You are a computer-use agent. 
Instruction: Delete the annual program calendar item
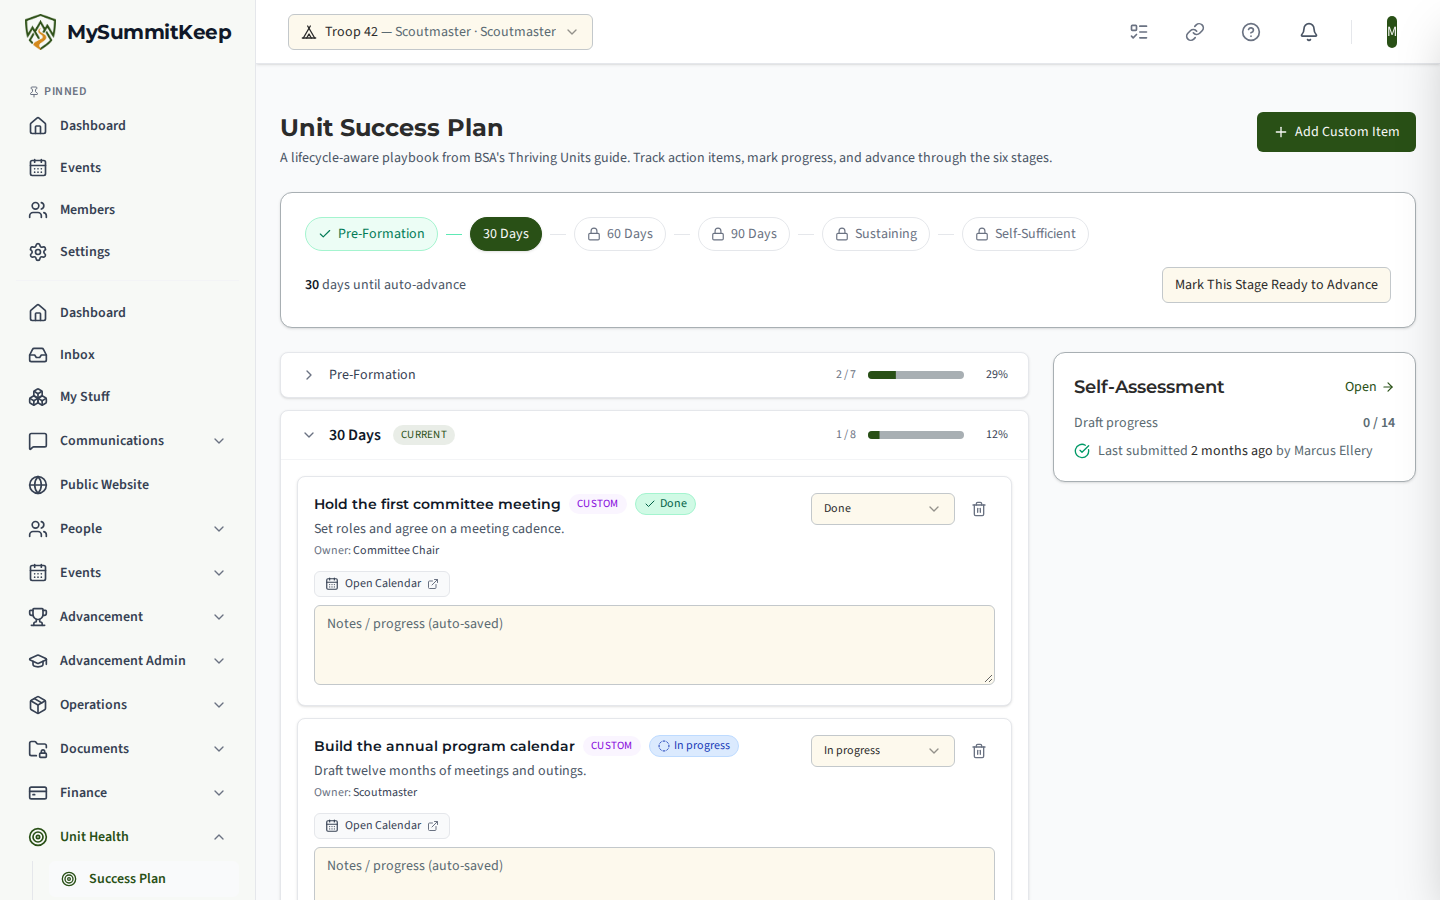(979, 751)
